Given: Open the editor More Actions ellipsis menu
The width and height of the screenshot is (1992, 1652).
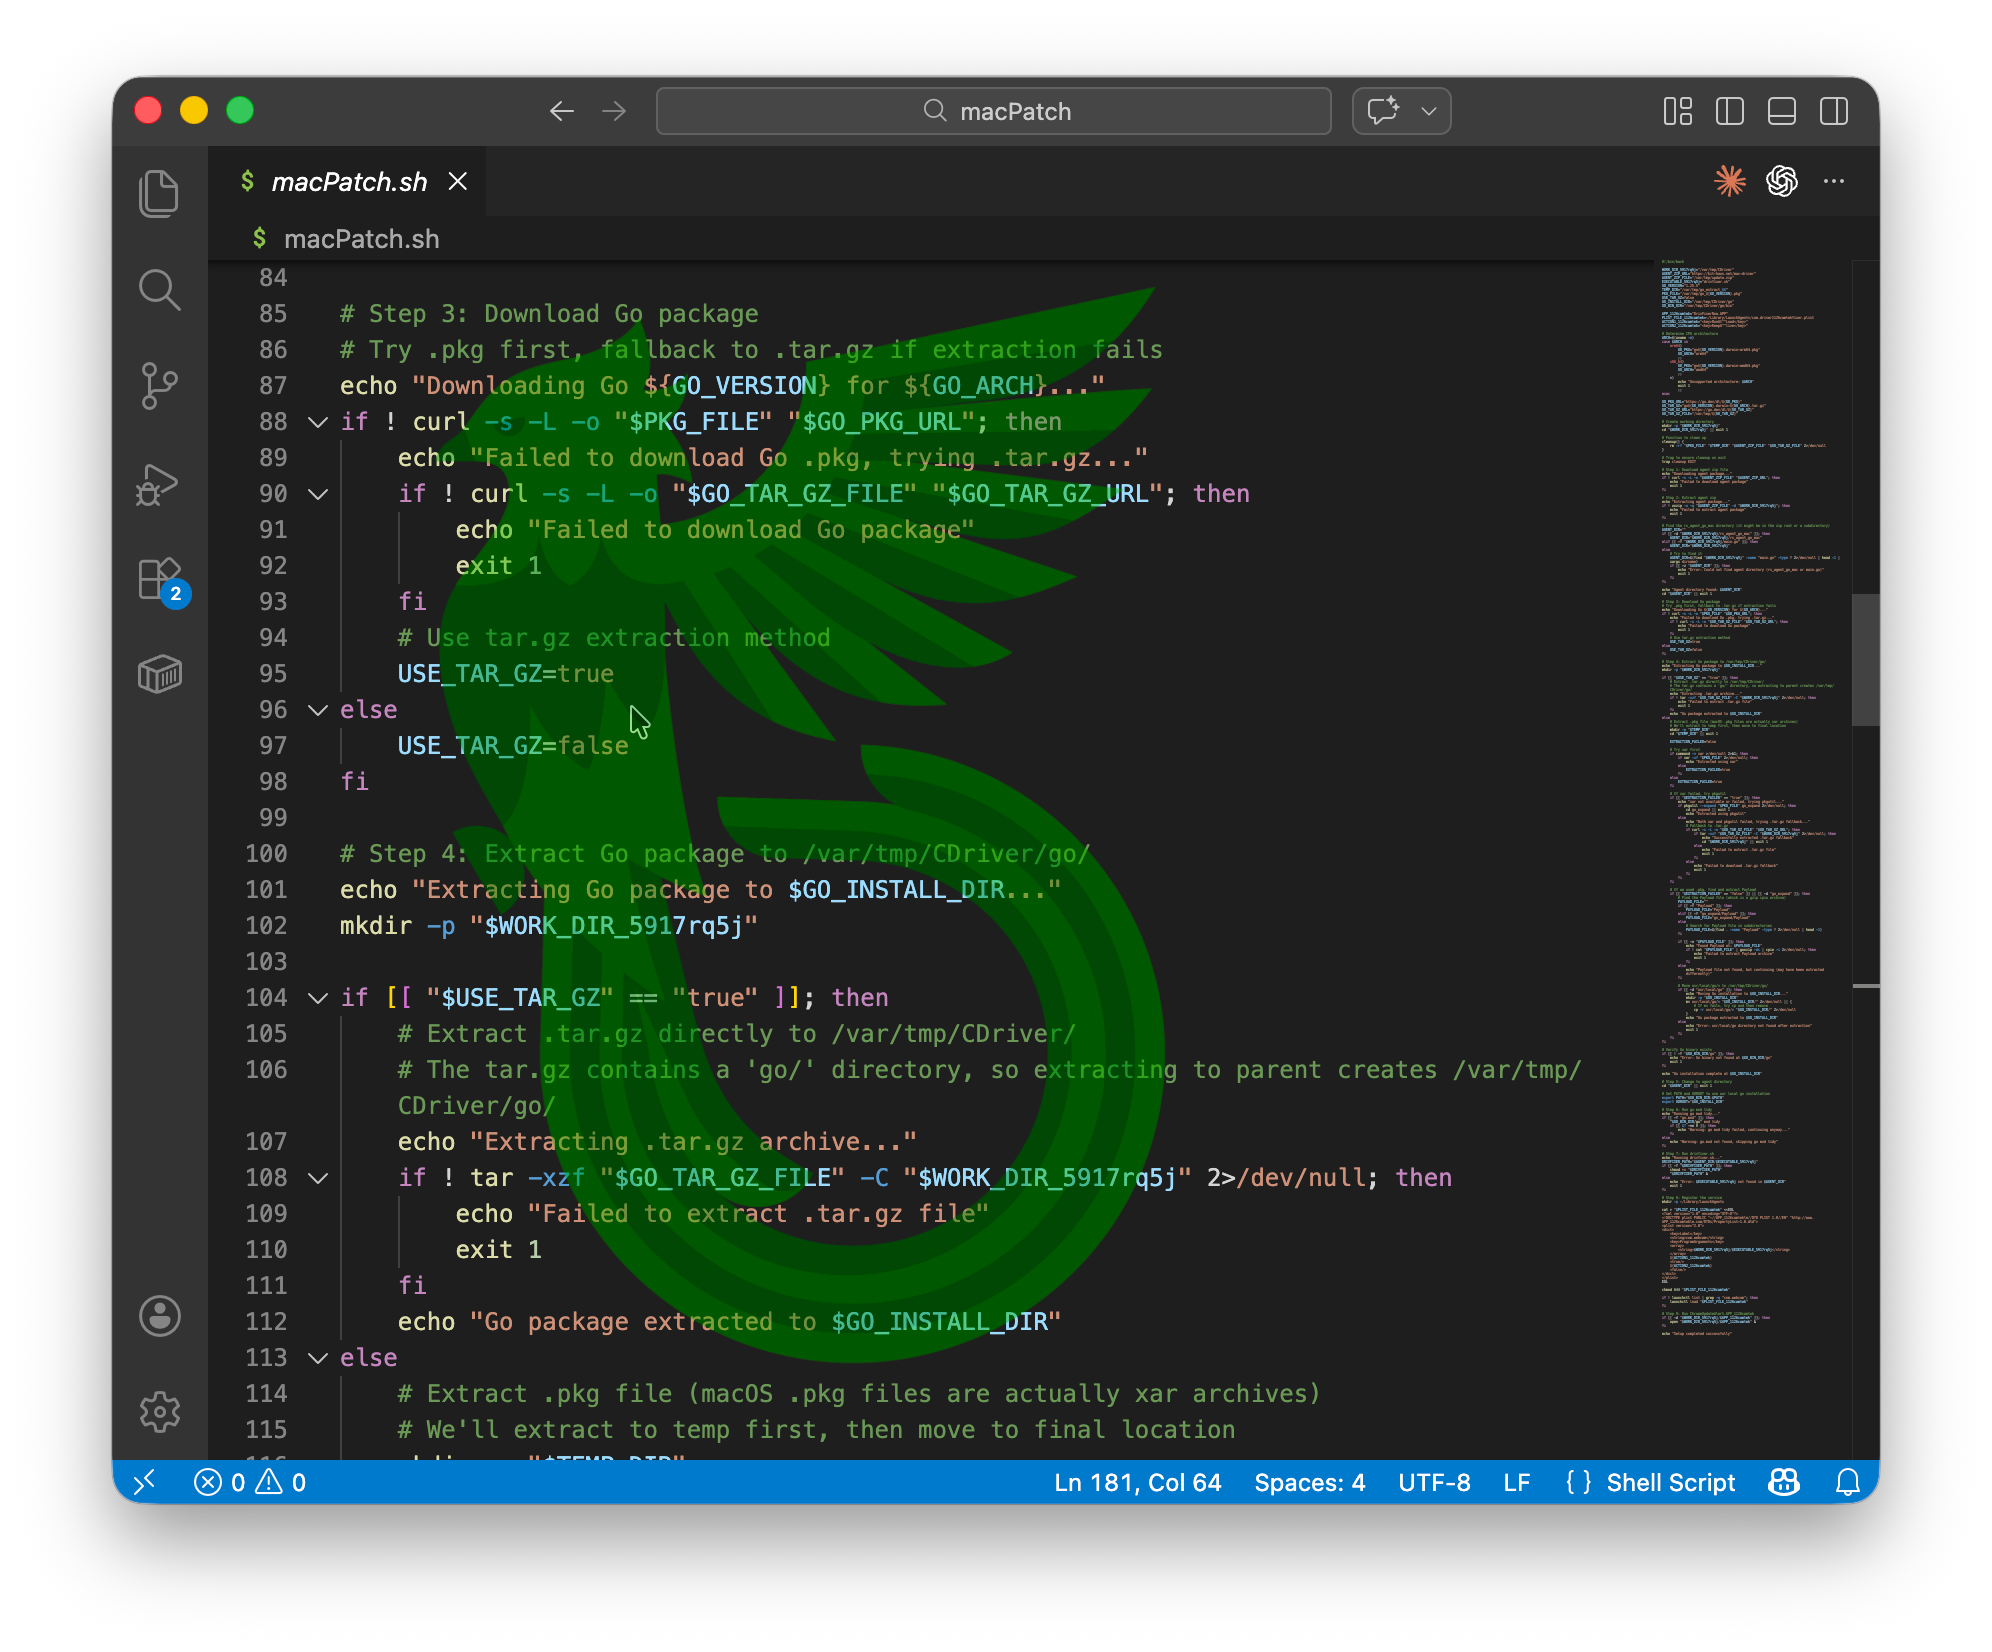Looking at the screenshot, I should tap(1833, 181).
